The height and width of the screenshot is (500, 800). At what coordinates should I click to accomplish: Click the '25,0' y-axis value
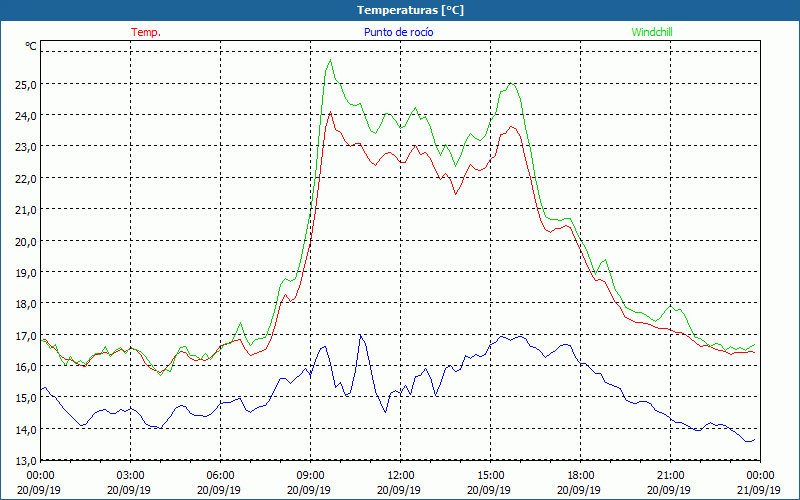pyautogui.click(x=27, y=84)
